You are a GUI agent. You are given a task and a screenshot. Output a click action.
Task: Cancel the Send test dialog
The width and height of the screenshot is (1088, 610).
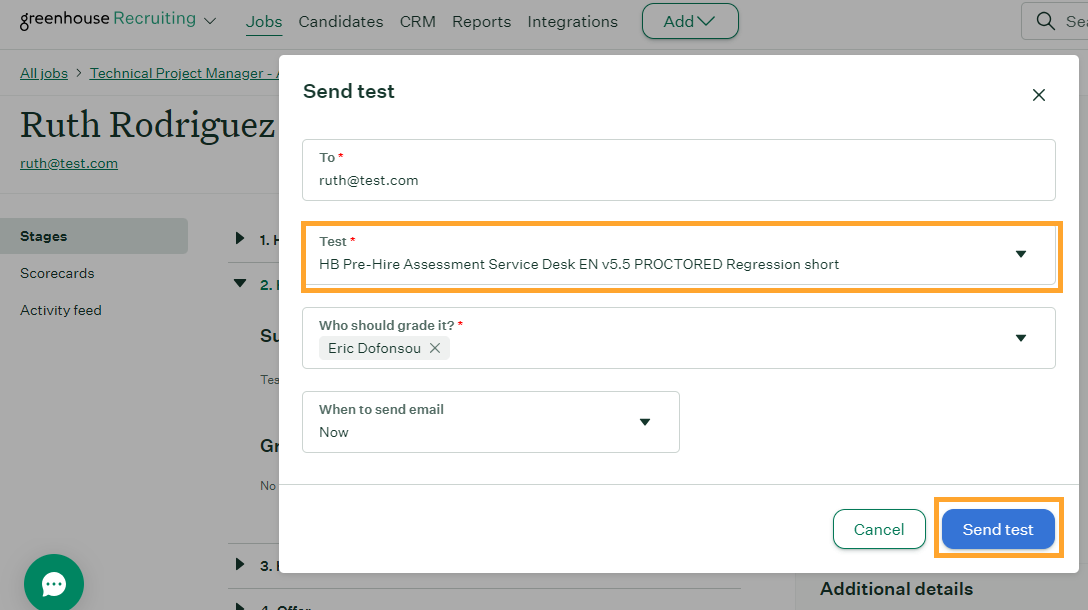tap(878, 529)
